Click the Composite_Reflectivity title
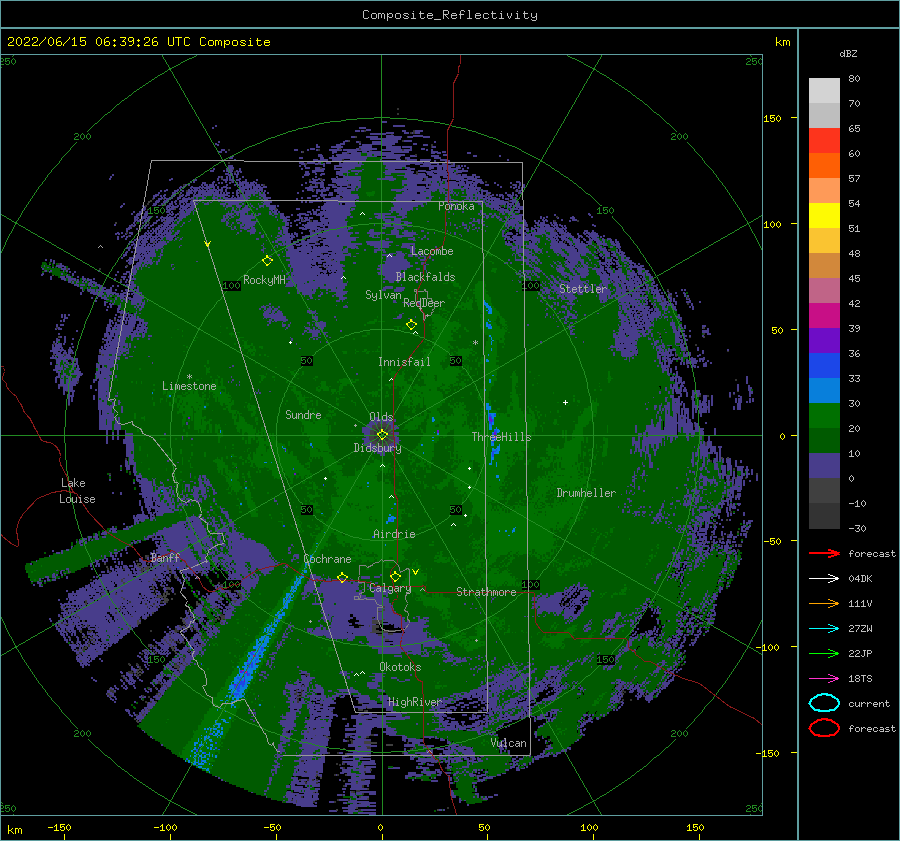Image resolution: width=900 pixels, height=841 pixels. pos(449,15)
